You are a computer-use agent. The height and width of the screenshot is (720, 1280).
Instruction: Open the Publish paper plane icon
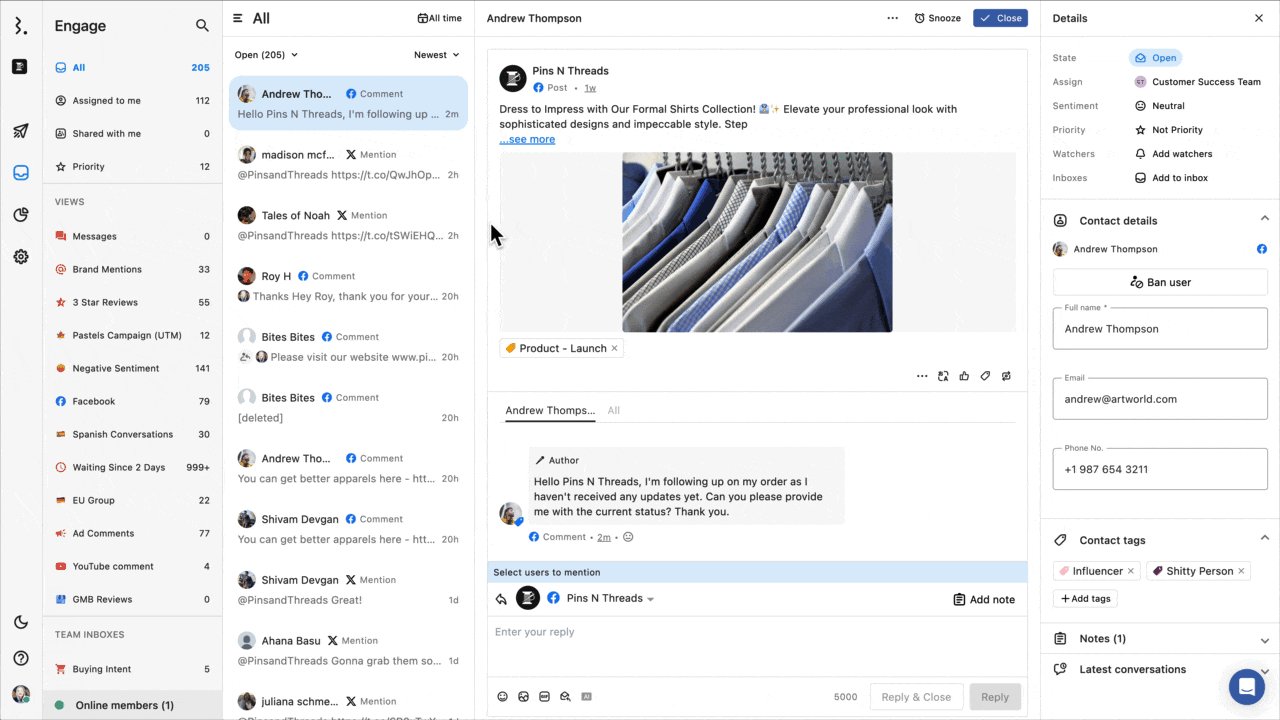pyautogui.click(x=20, y=131)
